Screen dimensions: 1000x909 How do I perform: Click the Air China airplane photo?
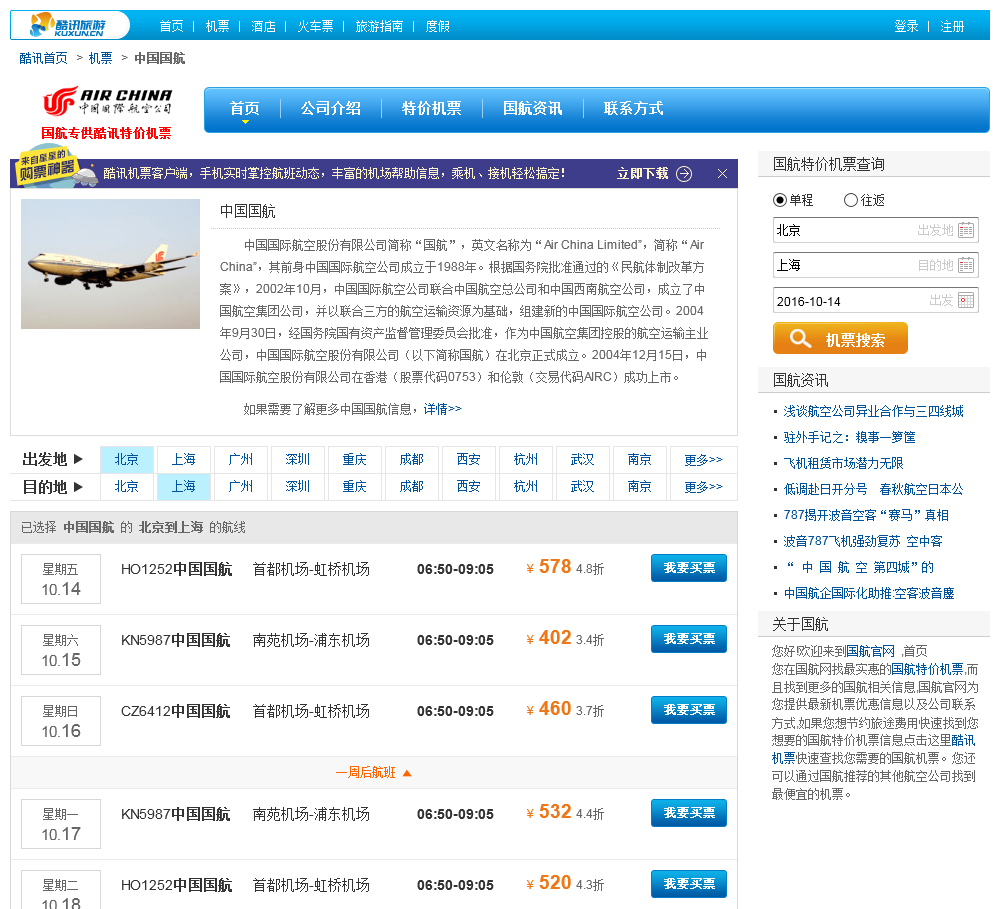coord(110,264)
